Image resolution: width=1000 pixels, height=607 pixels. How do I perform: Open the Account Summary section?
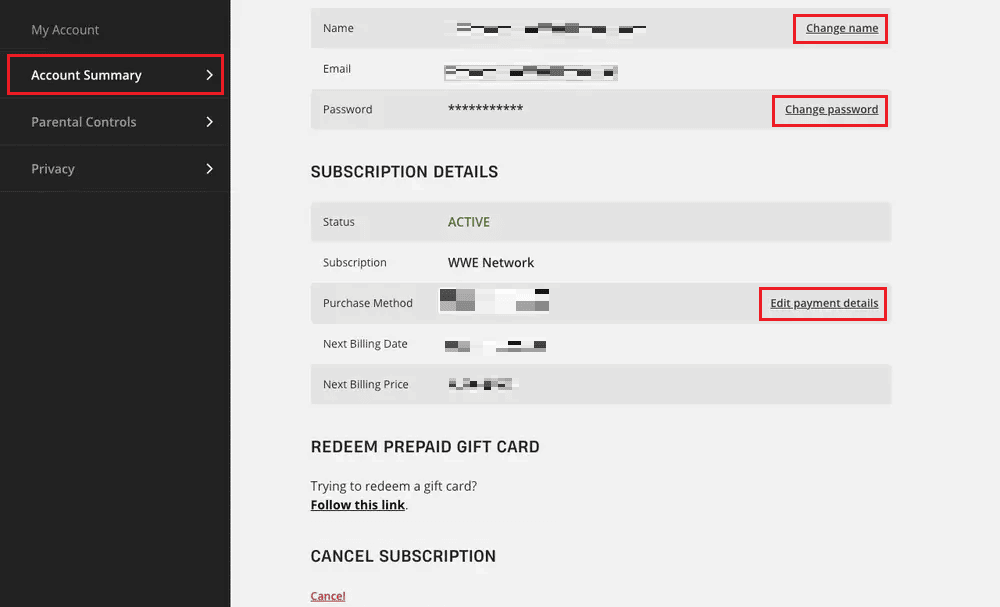86,75
